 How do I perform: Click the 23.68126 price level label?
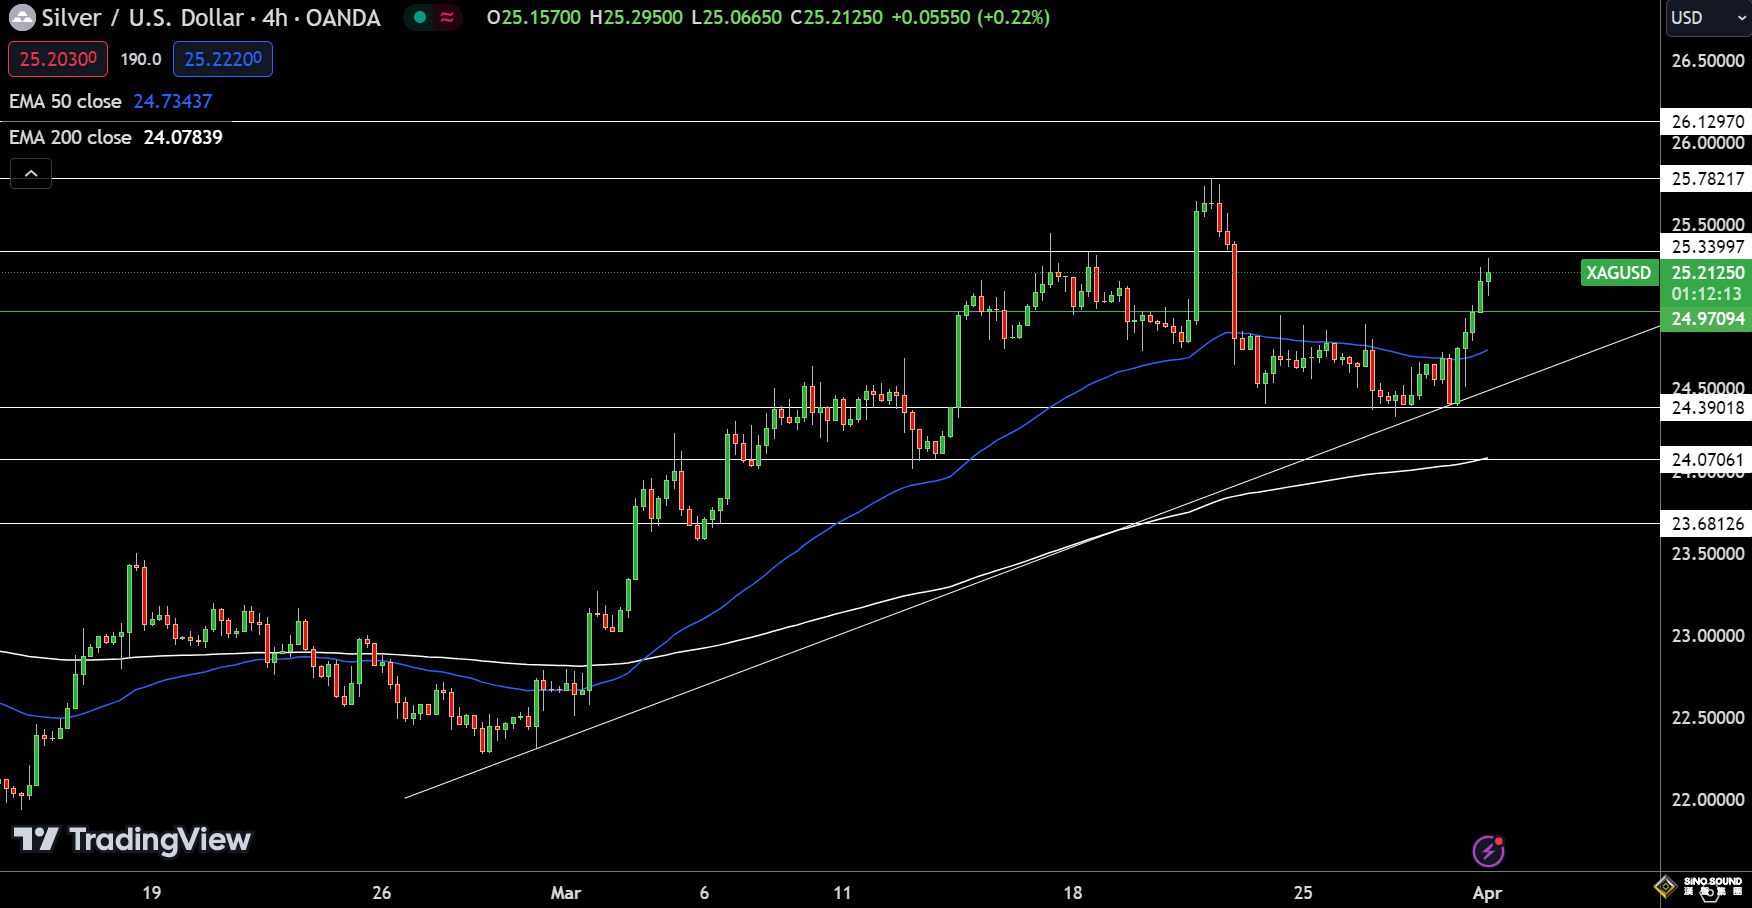[x=1707, y=524]
